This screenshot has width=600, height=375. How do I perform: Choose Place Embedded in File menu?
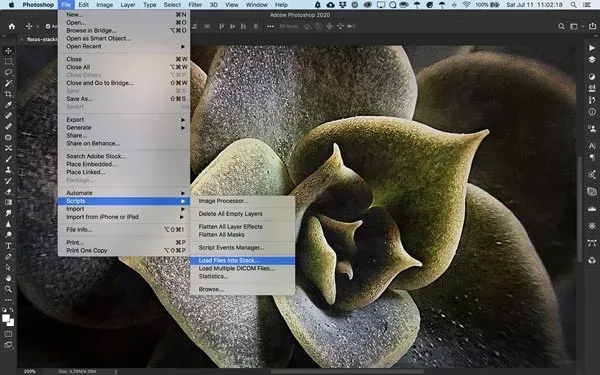[124, 164]
